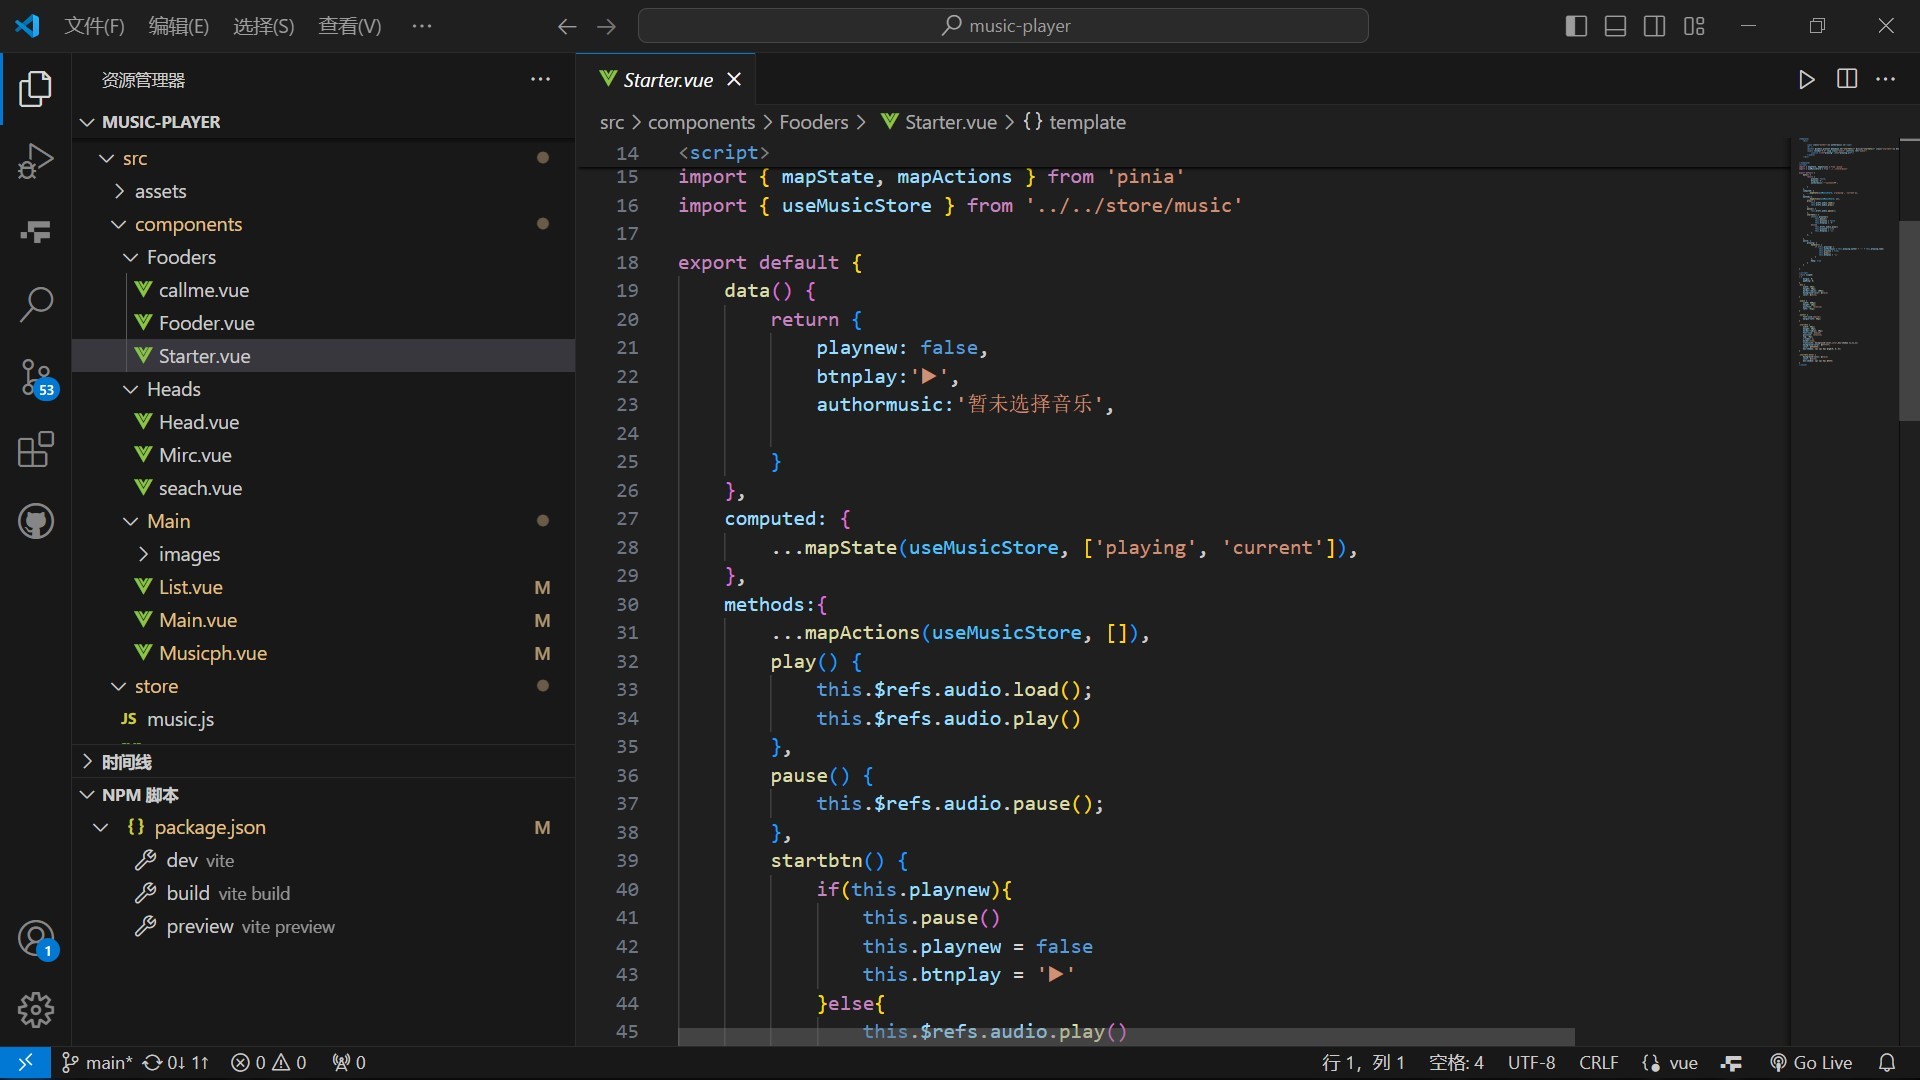Open the Run and Debug view

tap(36, 160)
